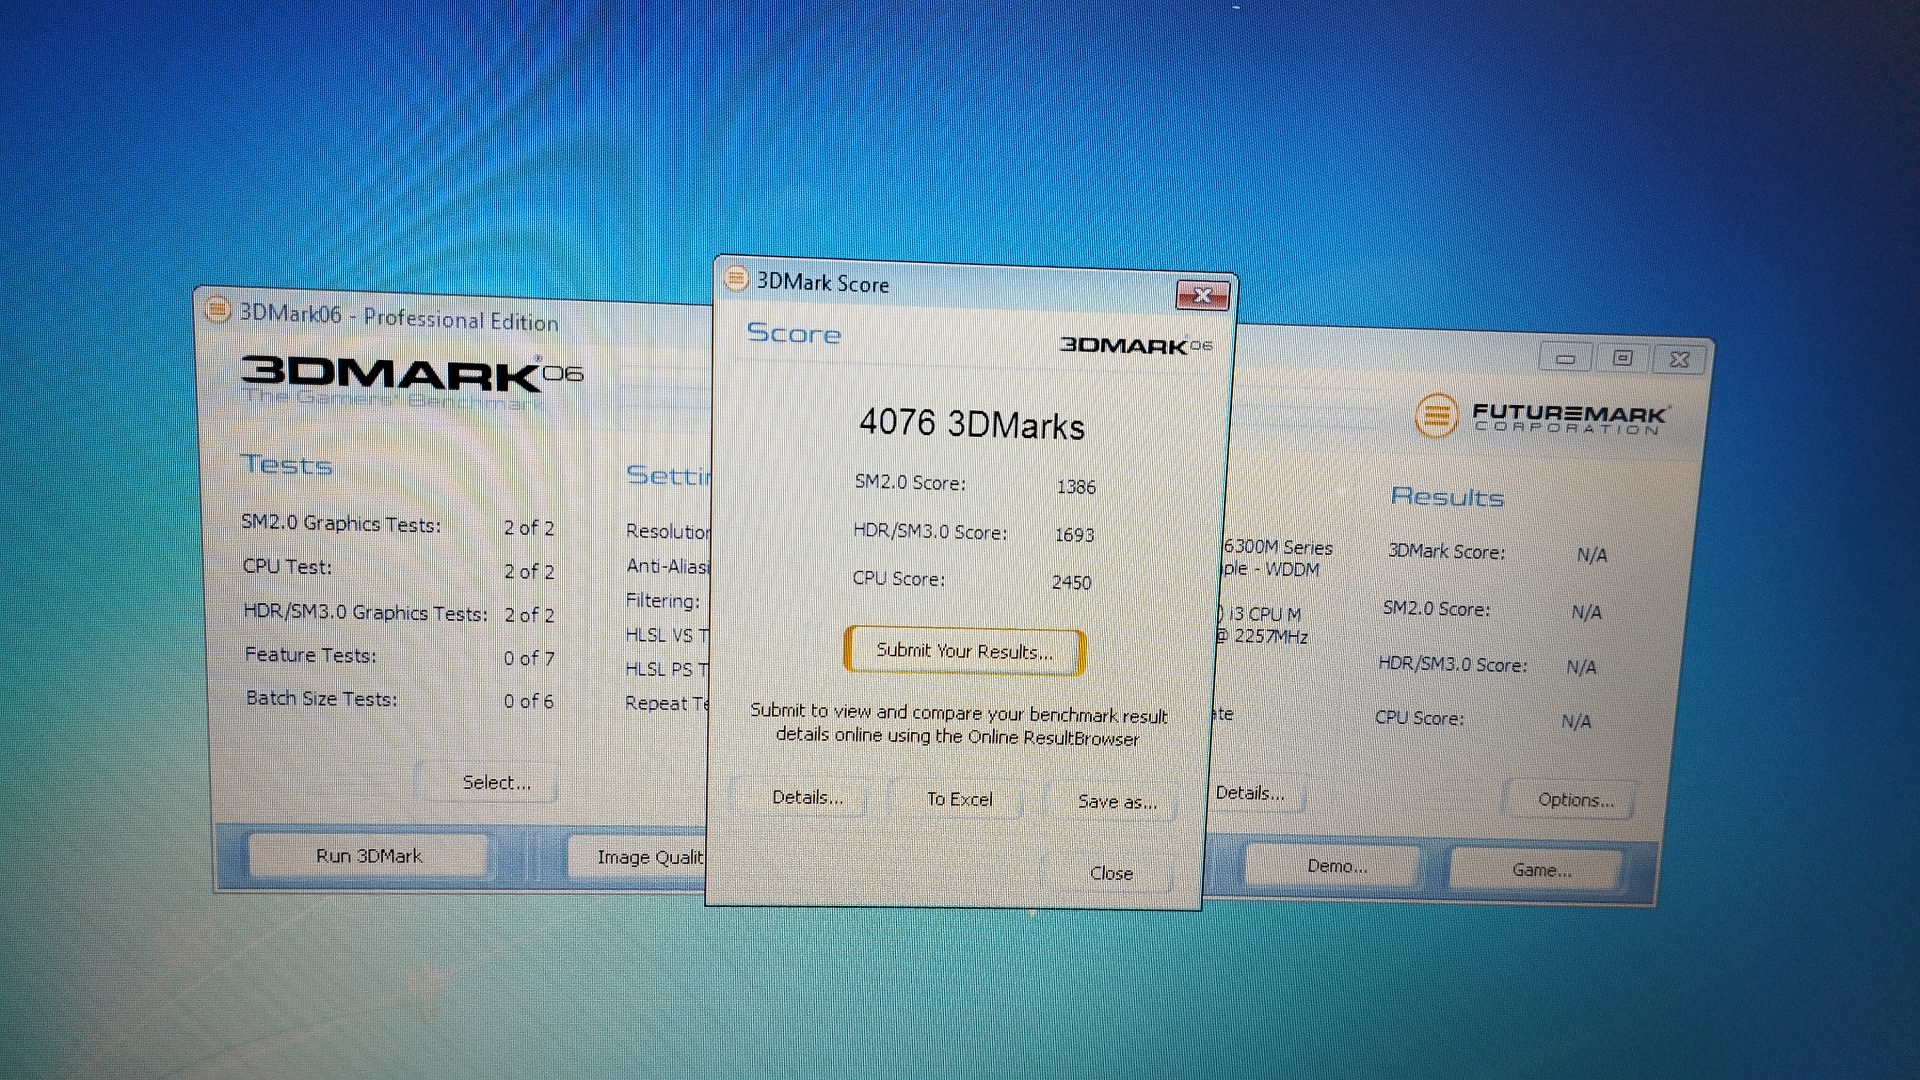Click the CPU Score value 2450

1071,582
